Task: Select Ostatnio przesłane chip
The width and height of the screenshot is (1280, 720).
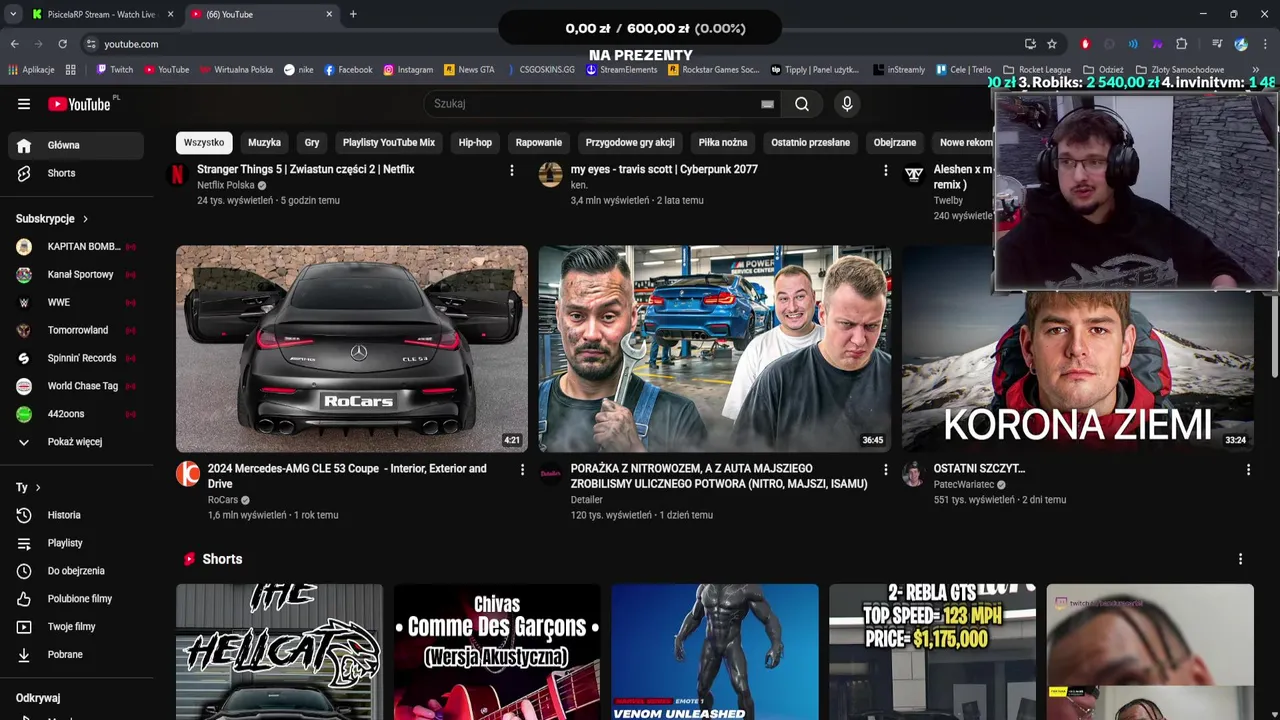Action: [811, 142]
